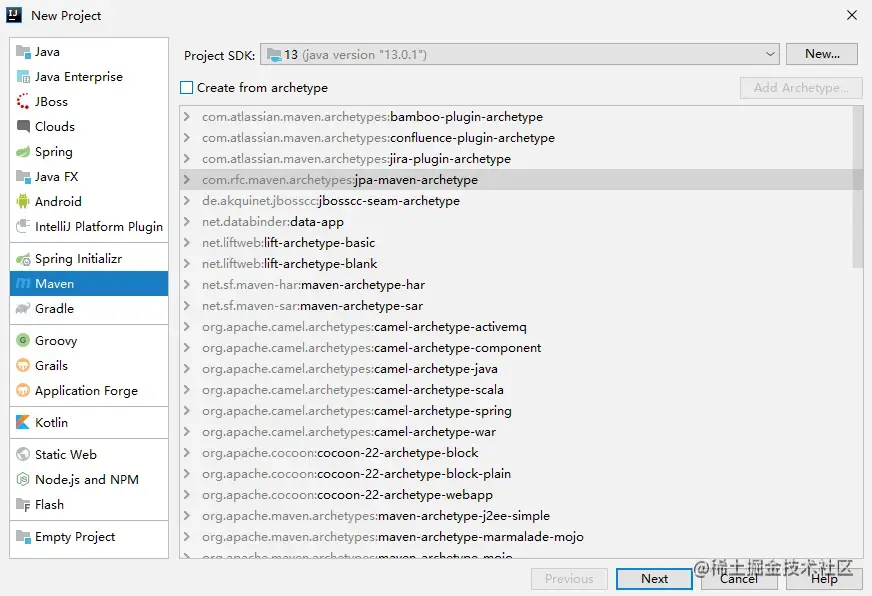Choose IntelliJ Platform Plugin icon
Screen dimensions: 872x596
tap(23, 226)
